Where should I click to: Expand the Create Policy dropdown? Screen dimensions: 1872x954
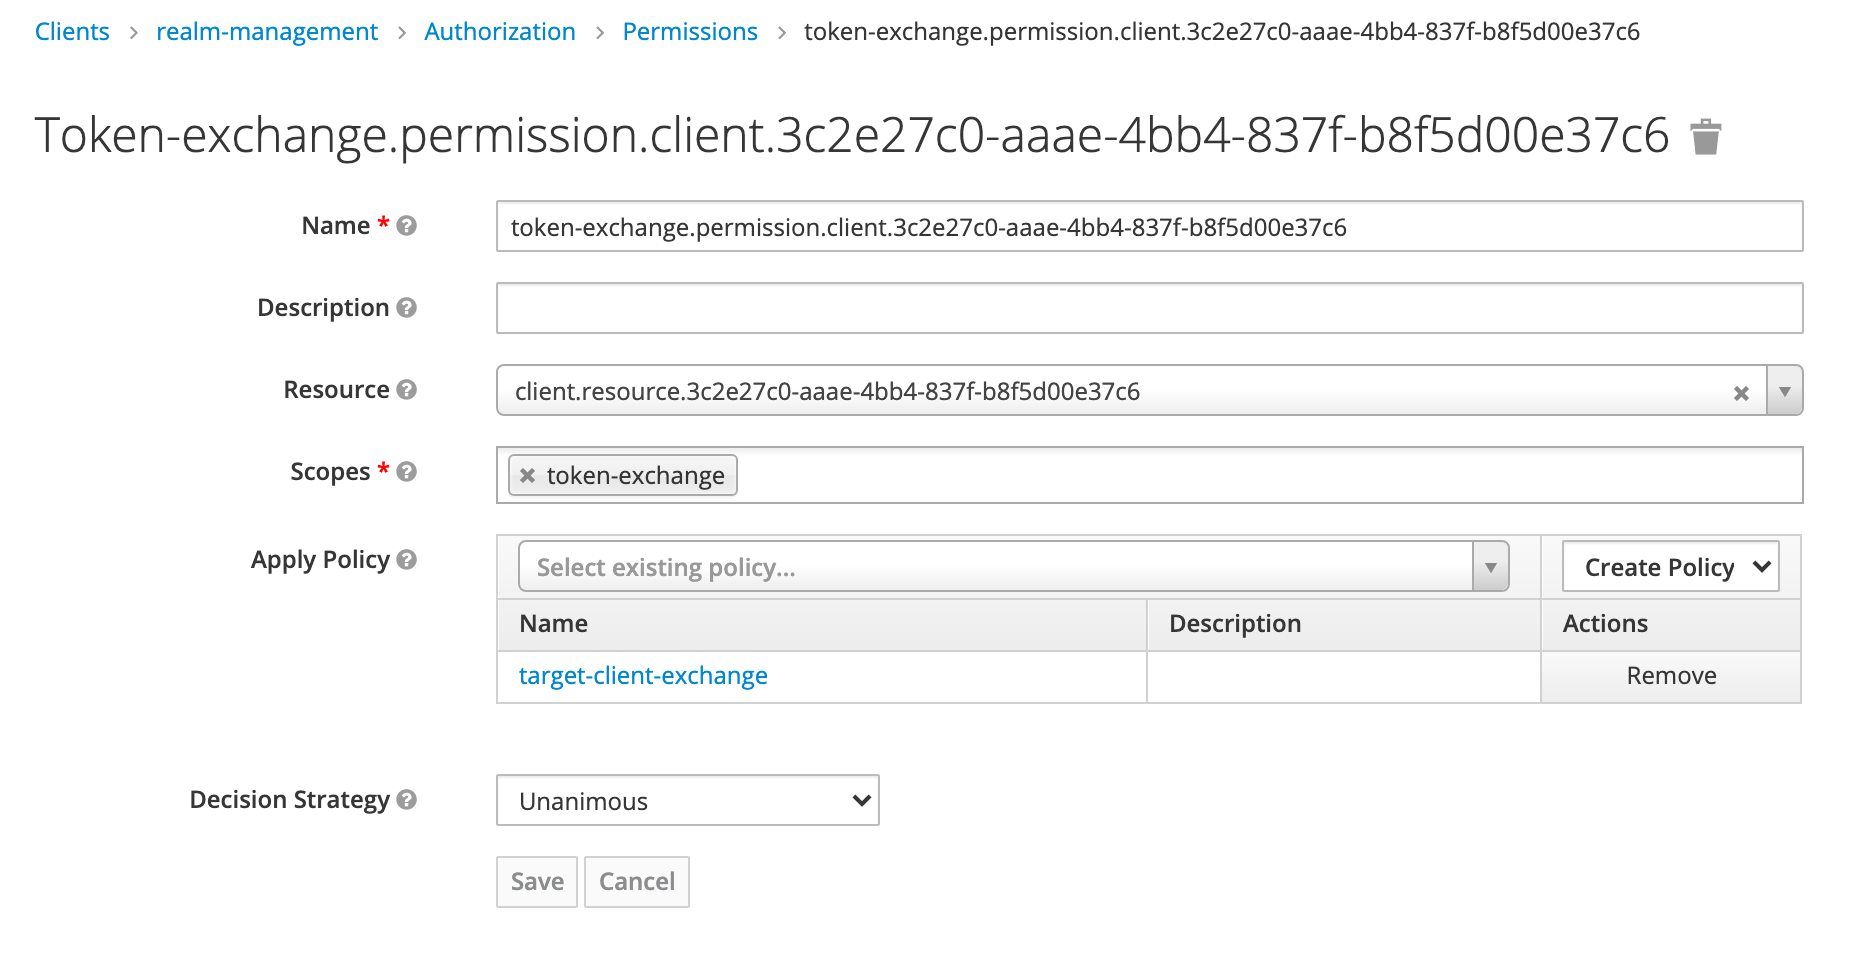(1670, 567)
